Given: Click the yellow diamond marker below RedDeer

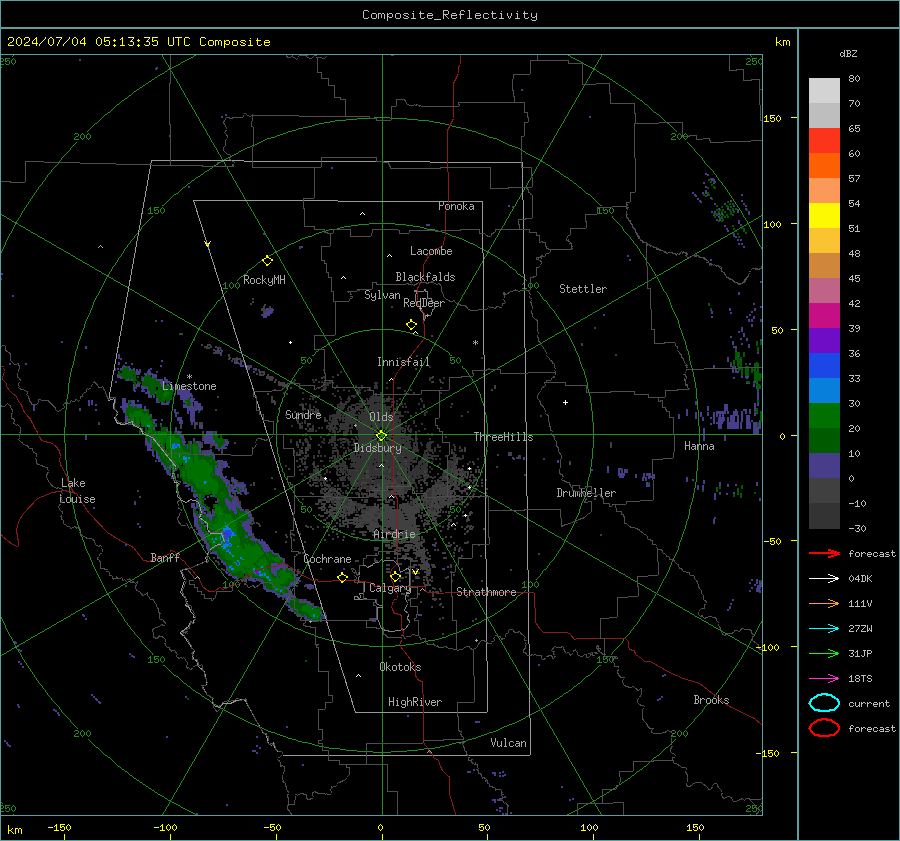Looking at the screenshot, I should pyautogui.click(x=412, y=325).
